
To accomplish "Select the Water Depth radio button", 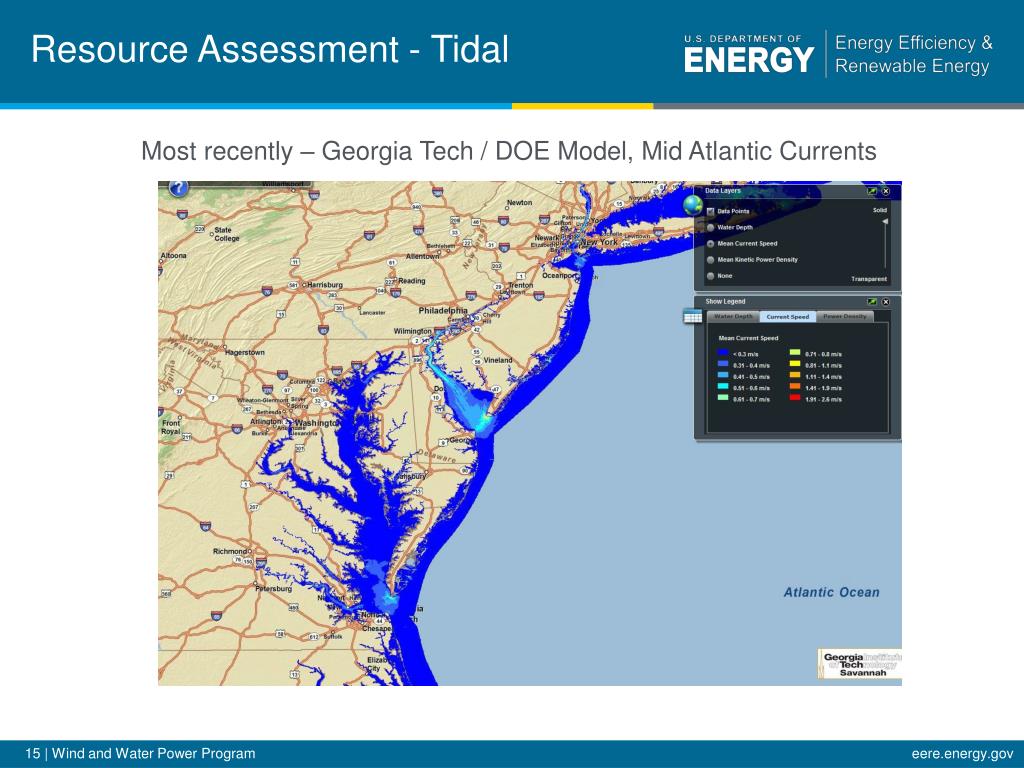I will pos(711,227).
